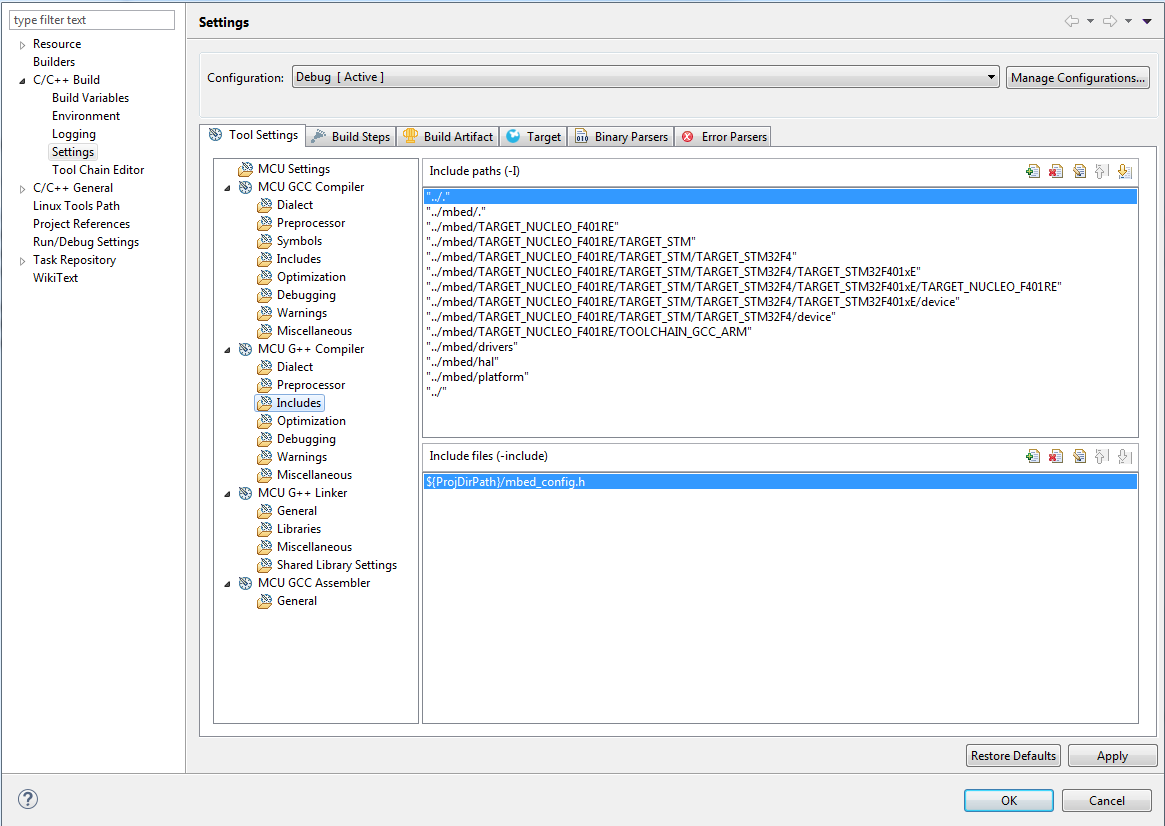Collapse the MCU G++ Linker node
Viewport: 1165px width, 826px height.
pyautogui.click(x=227, y=493)
